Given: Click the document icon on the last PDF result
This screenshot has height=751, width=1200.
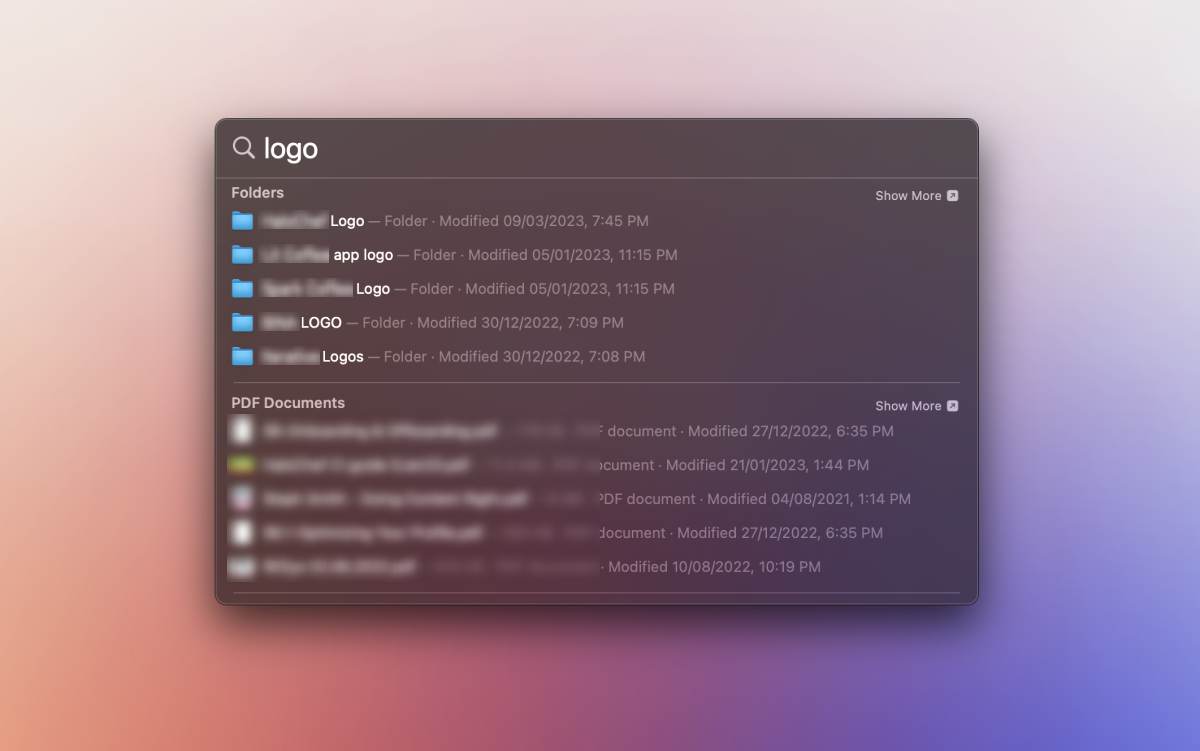Looking at the screenshot, I should pyautogui.click(x=242, y=567).
